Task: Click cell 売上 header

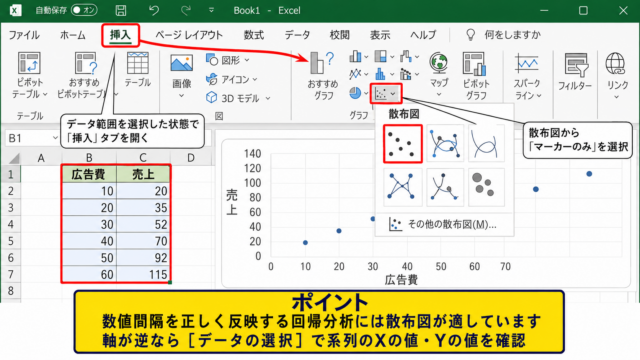Action: (x=143, y=174)
